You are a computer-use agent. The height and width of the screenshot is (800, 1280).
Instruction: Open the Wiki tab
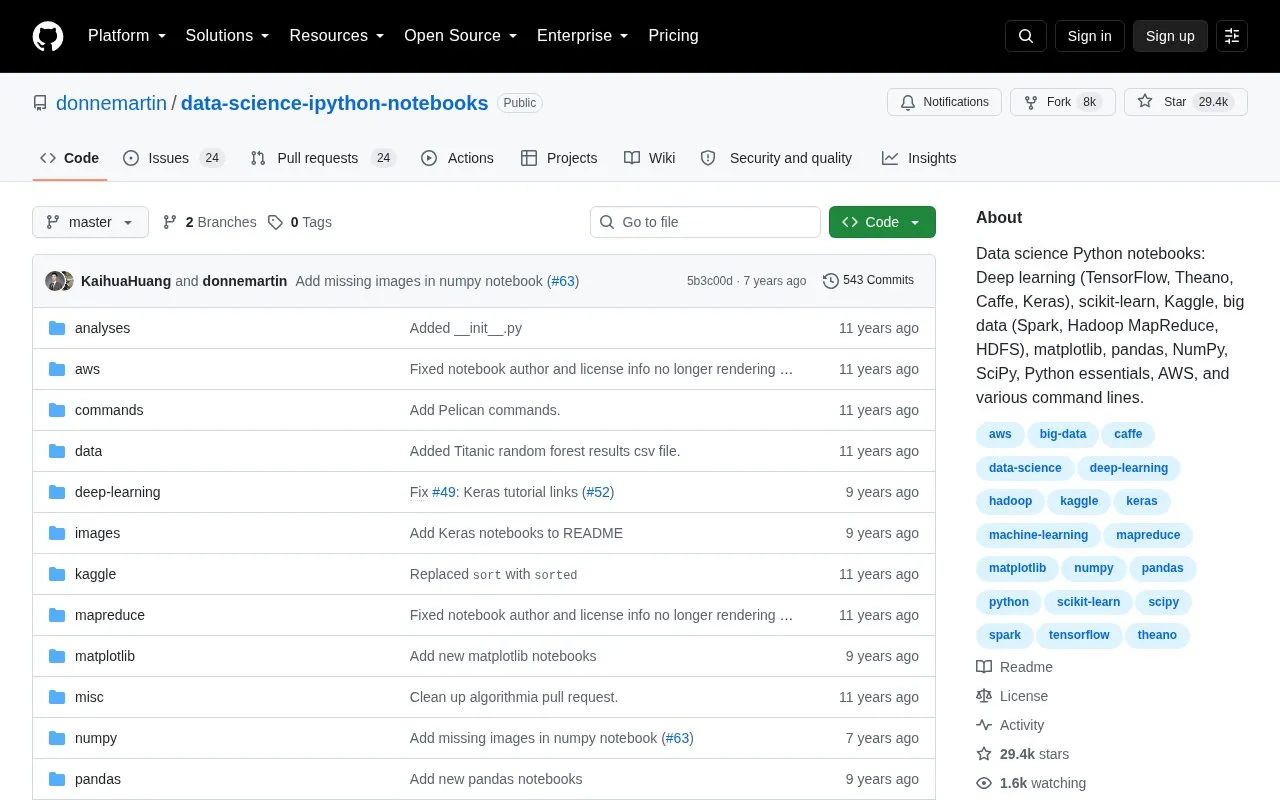point(649,158)
